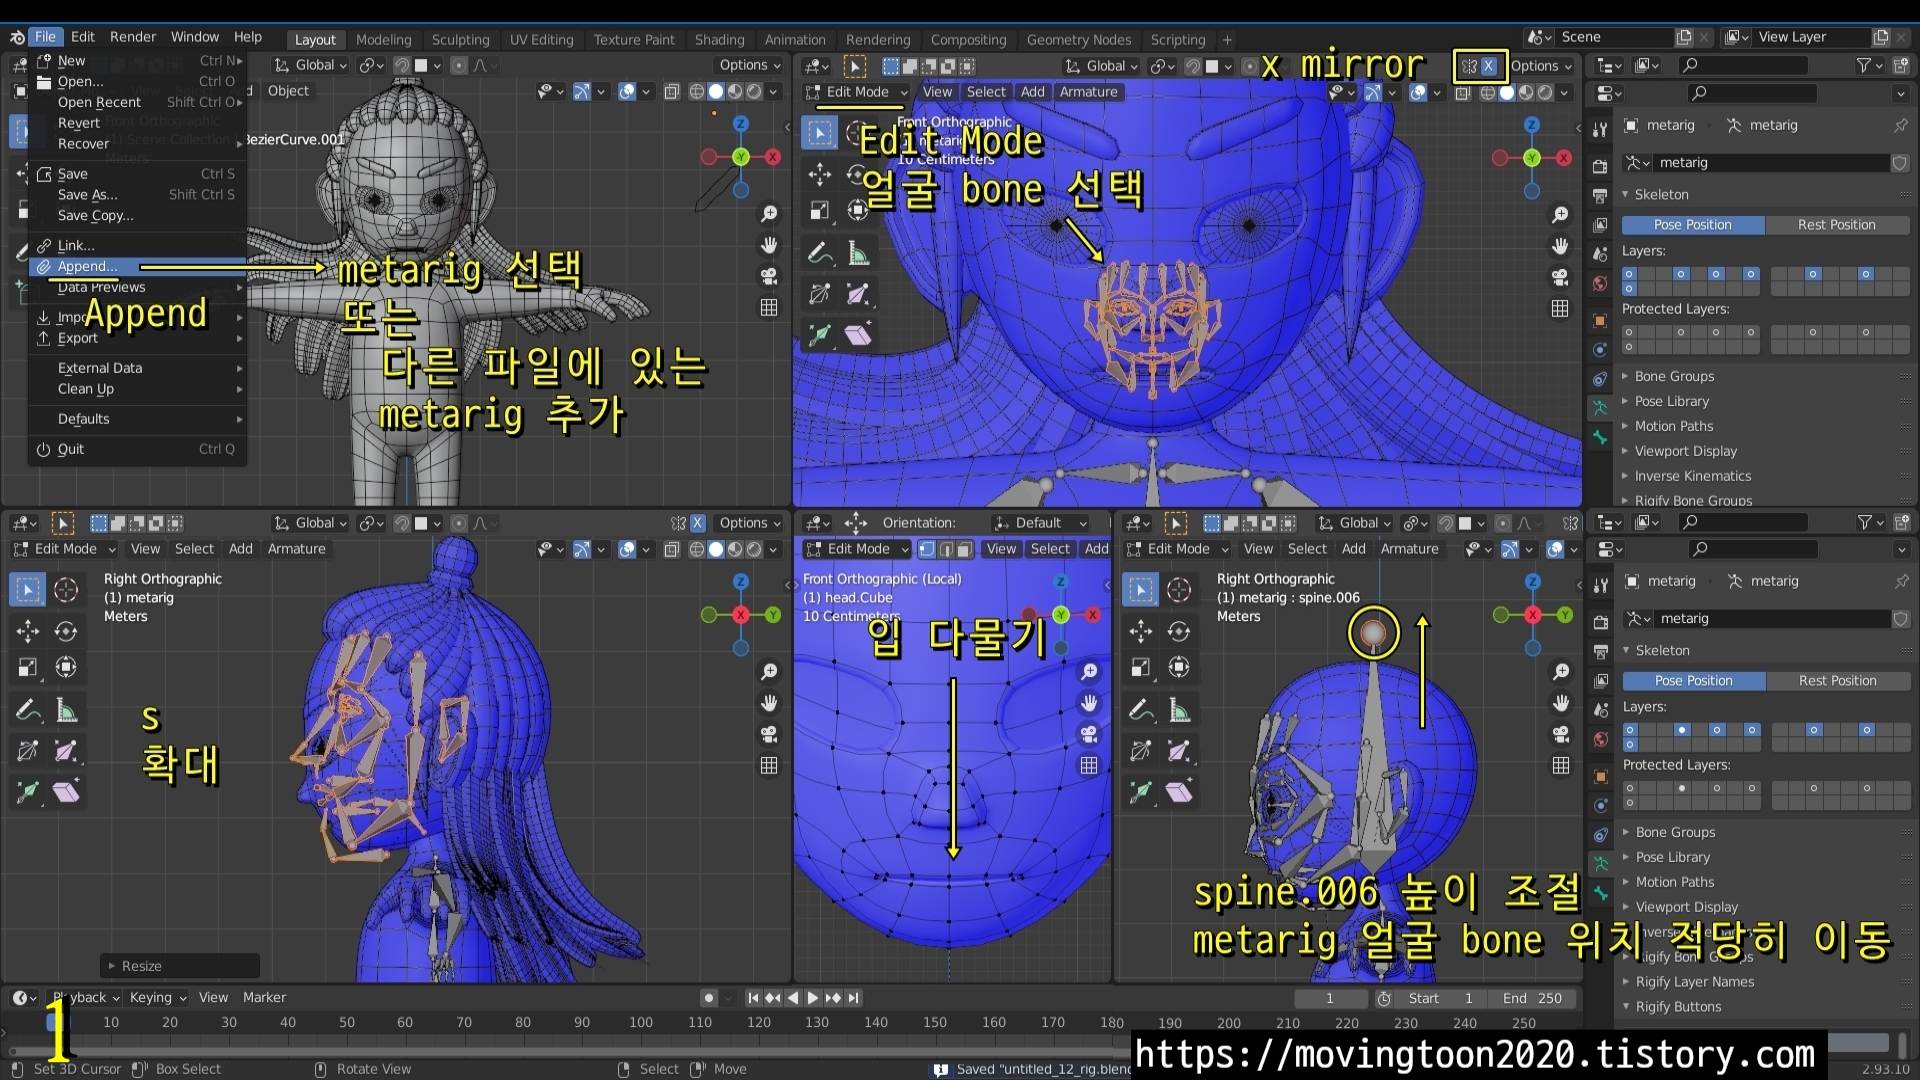Toggle X mirror in bottom-left viewport header

tap(698, 523)
